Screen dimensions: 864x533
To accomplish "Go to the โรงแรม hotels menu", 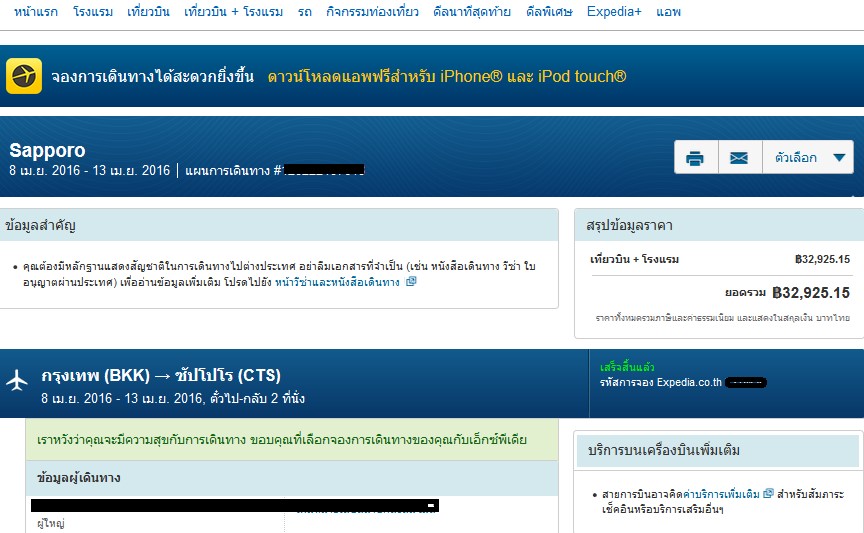I will point(93,12).
